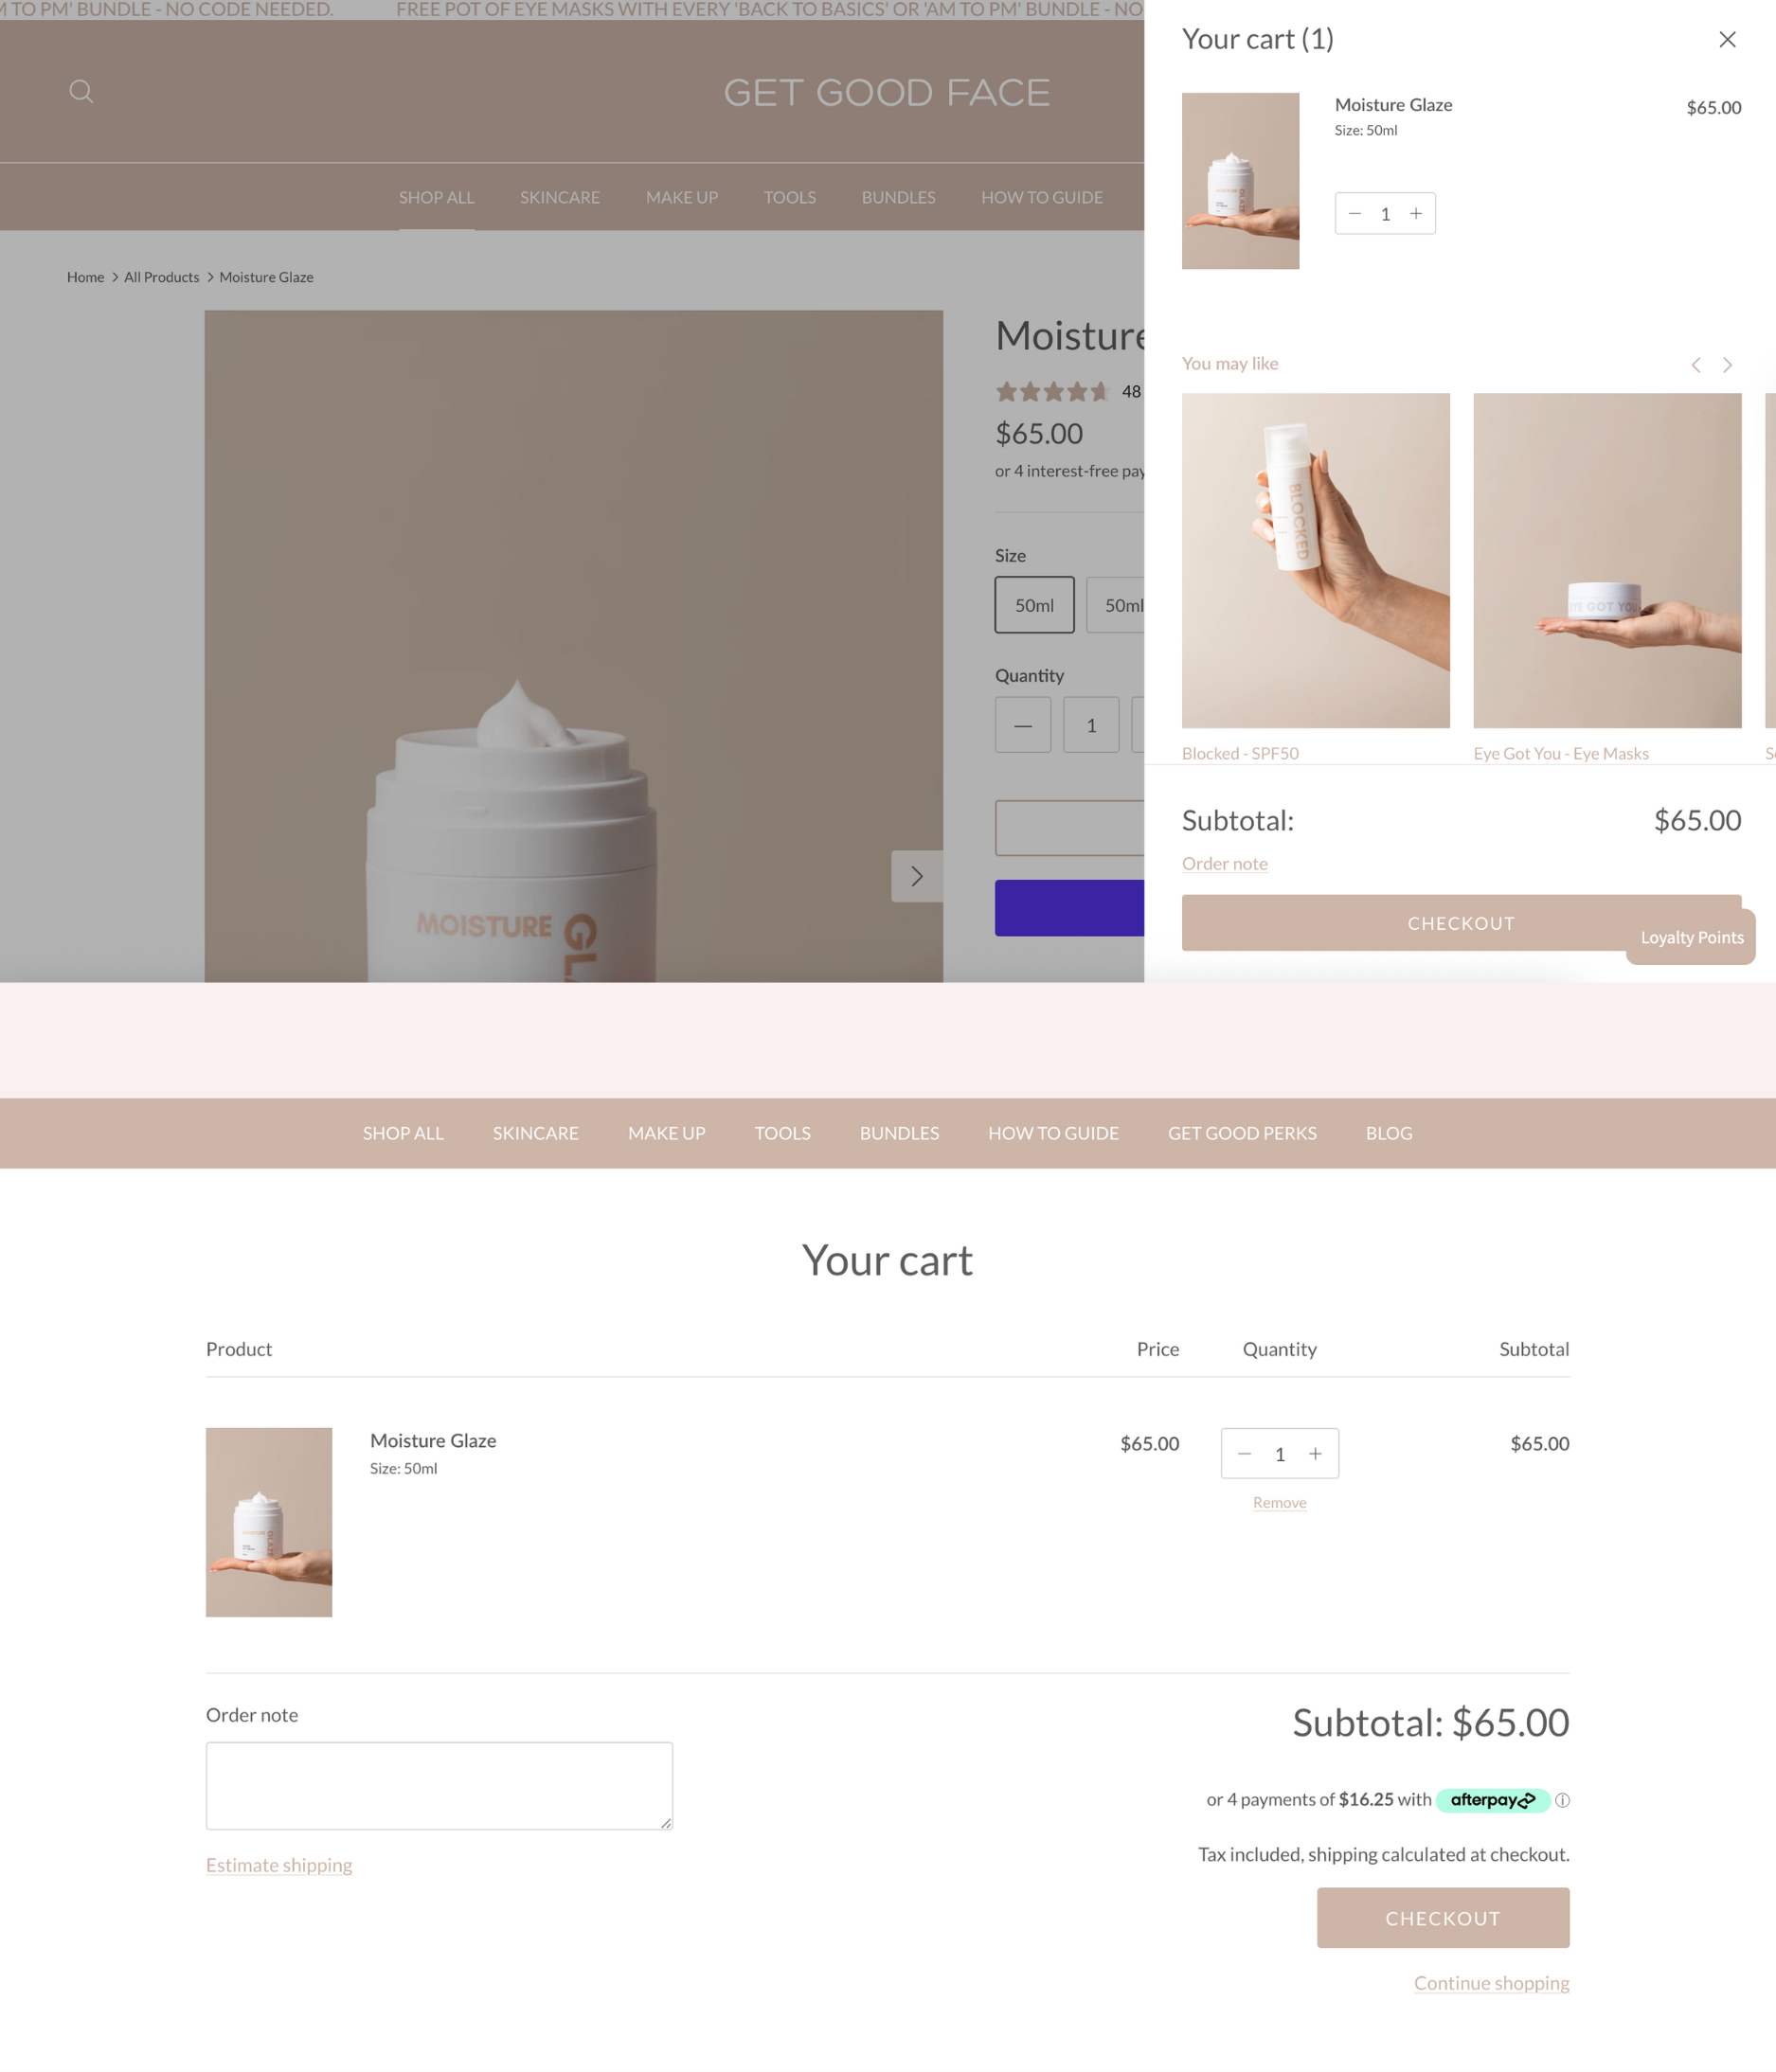Viewport: 1776px width, 2072px height.
Task: Open Loyalty Points widget
Action: pos(1691,937)
